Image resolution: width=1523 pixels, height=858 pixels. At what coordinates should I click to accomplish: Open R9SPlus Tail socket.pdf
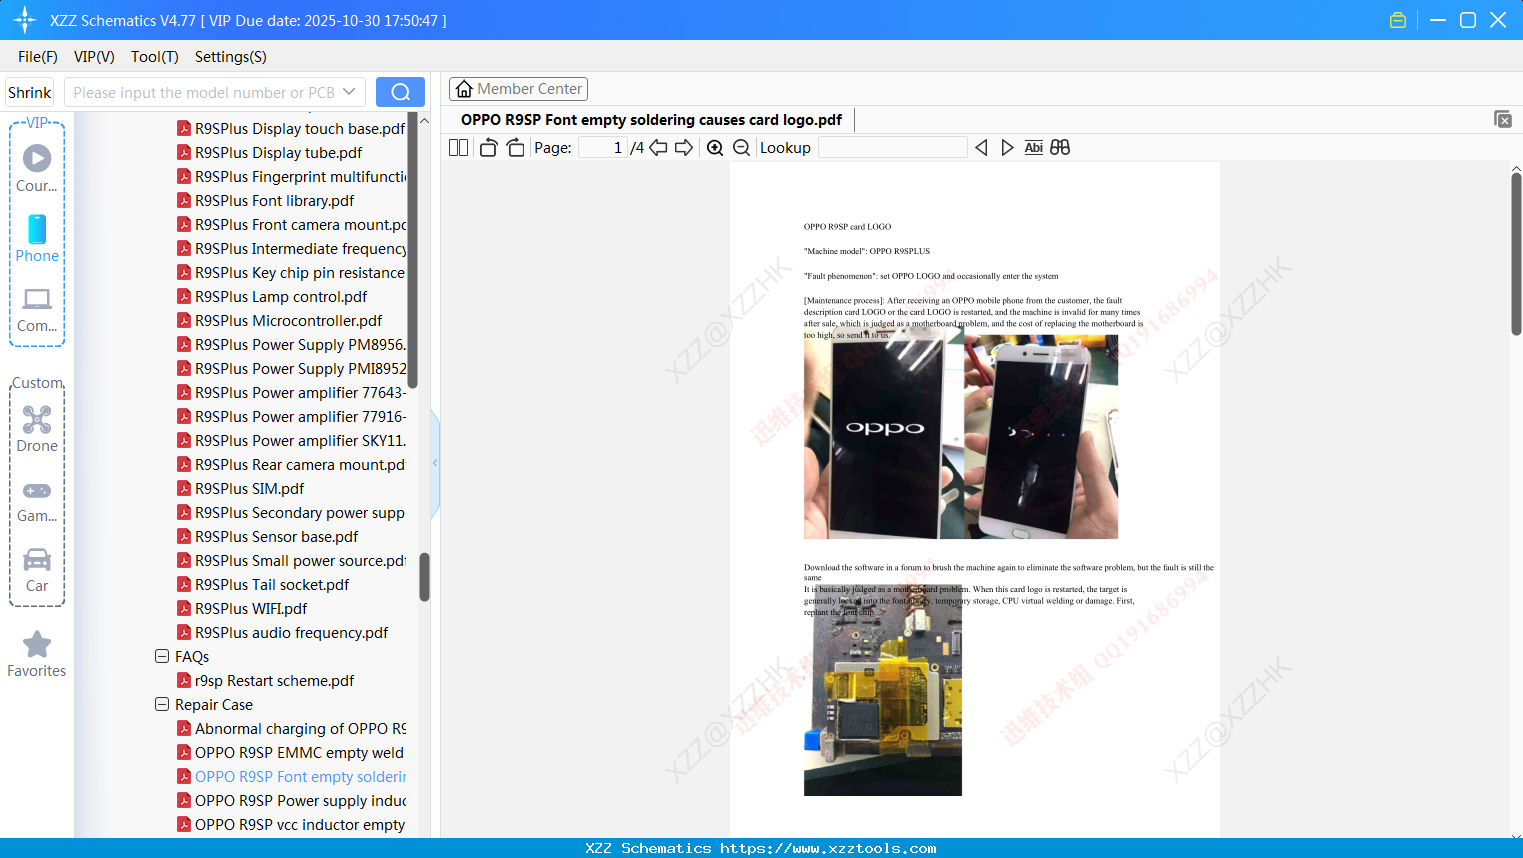(x=272, y=584)
